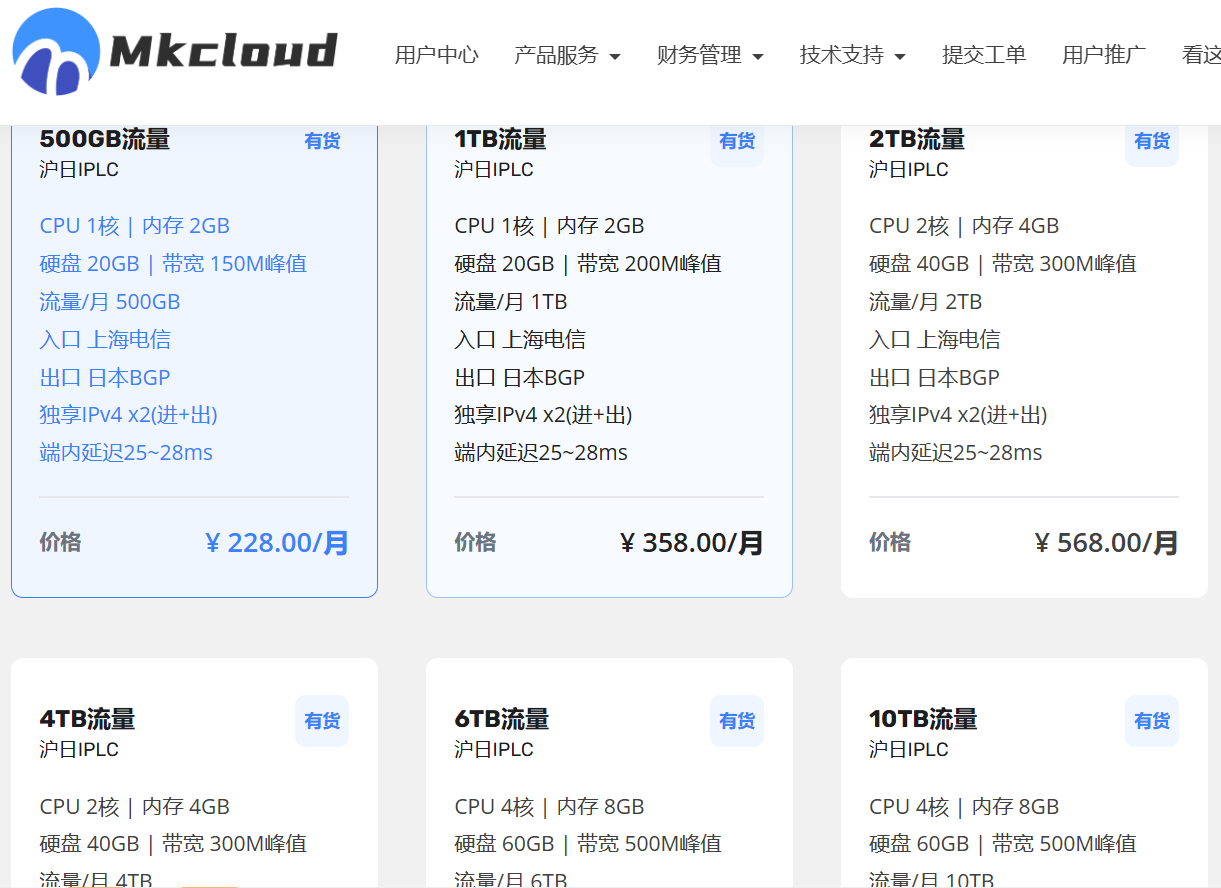Click the 有货 badge on 2TB流量 plan
Screen dimensions: 1221x888
click(x=1151, y=141)
